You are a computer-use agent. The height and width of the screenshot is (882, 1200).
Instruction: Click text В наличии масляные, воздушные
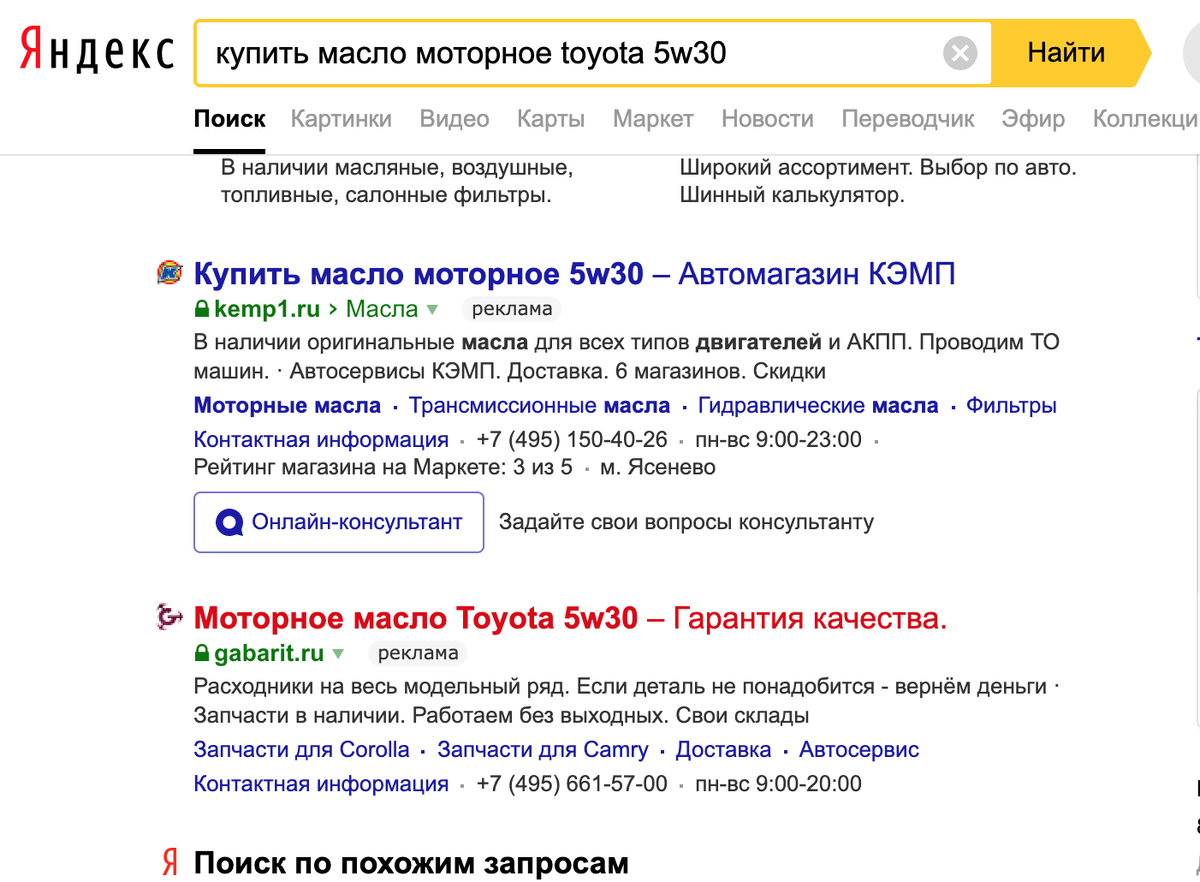point(397,167)
